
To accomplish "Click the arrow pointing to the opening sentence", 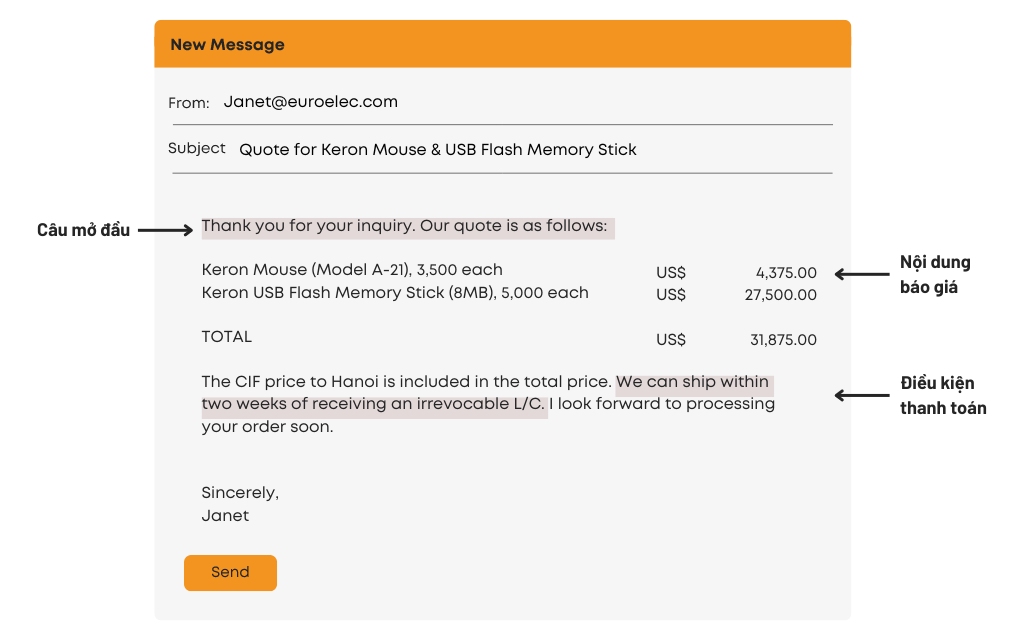I will [165, 230].
